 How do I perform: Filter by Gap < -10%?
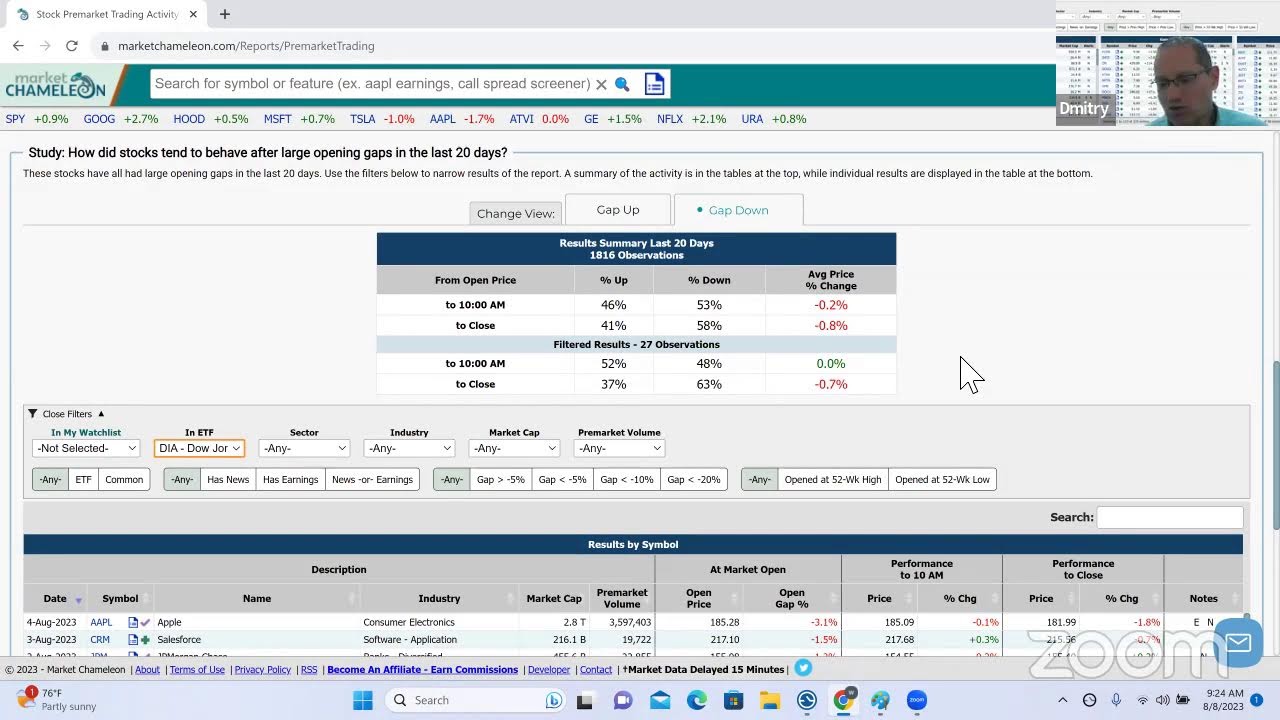(x=627, y=480)
